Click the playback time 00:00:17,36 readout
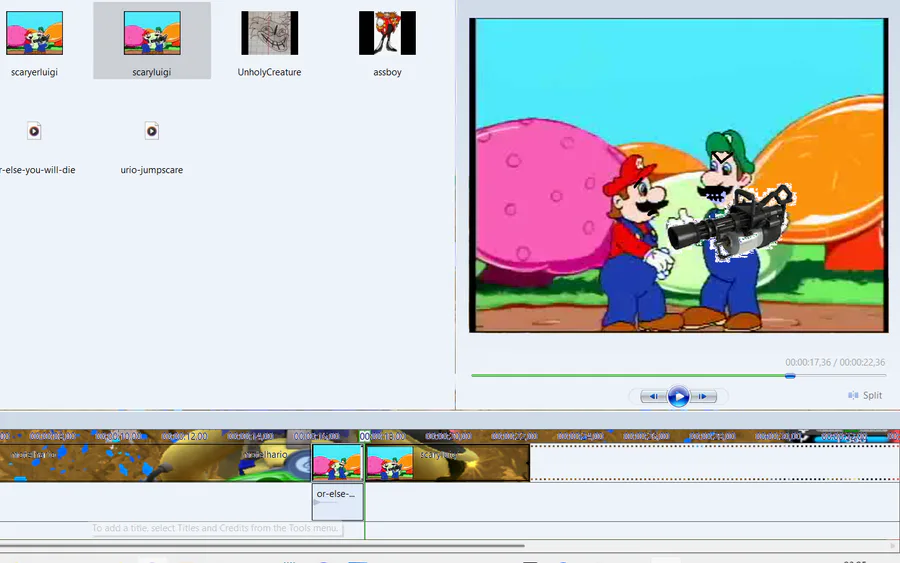 pyautogui.click(x=808, y=362)
